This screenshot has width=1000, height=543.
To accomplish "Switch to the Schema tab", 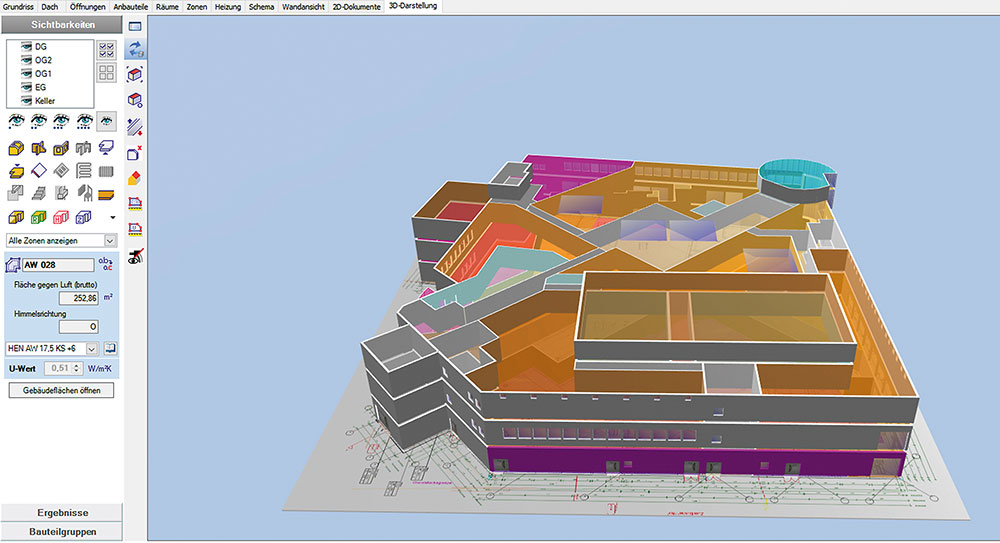I will point(261,7).
